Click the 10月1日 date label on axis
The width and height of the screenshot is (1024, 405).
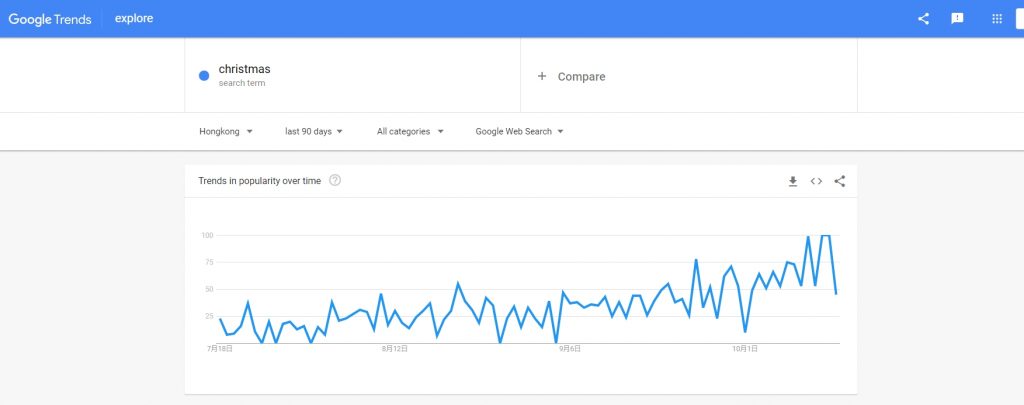pyautogui.click(x=745, y=348)
